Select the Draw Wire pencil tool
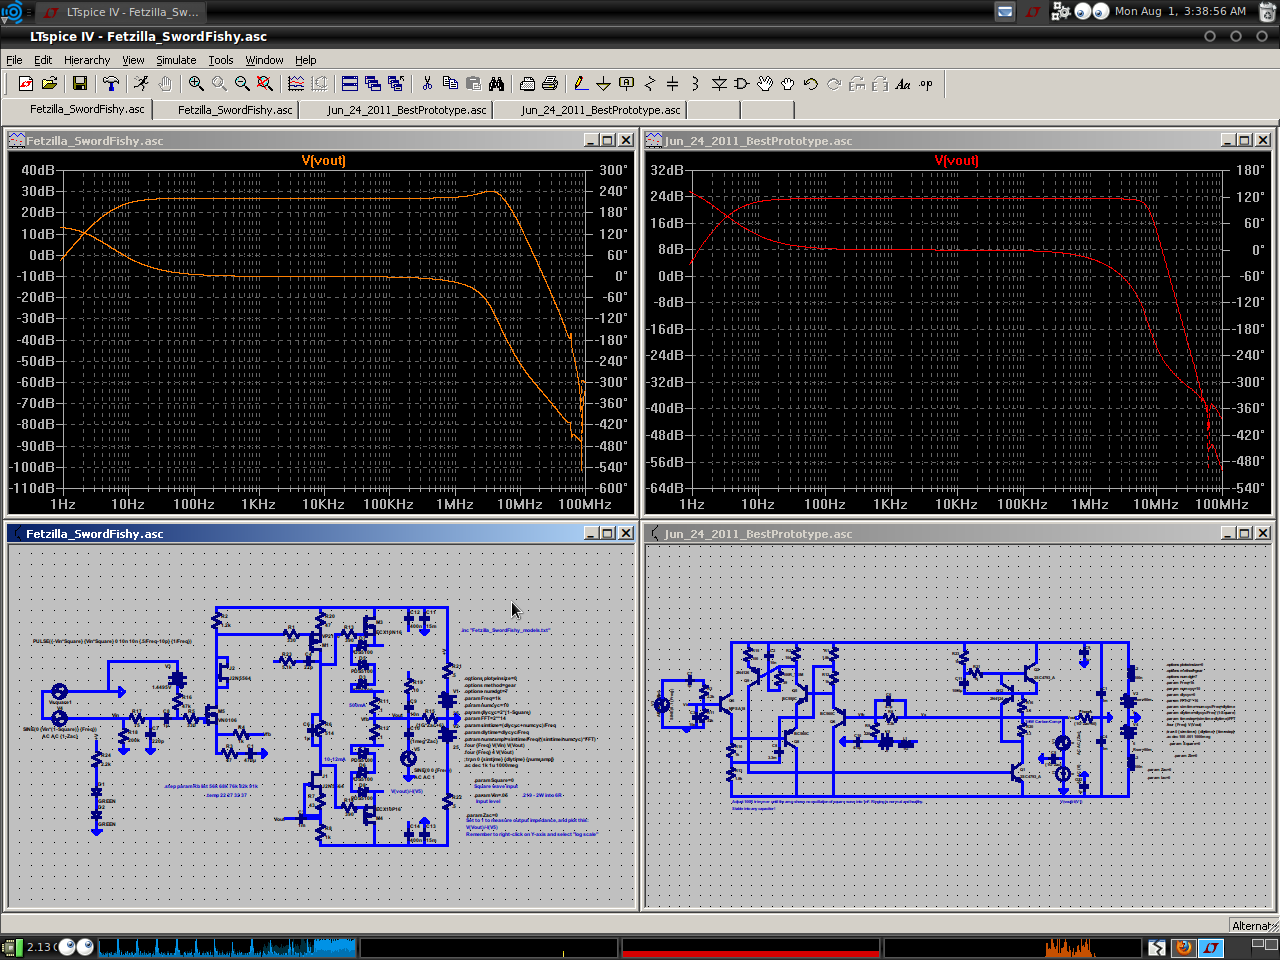1280x960 pixels. pos(580,84)
